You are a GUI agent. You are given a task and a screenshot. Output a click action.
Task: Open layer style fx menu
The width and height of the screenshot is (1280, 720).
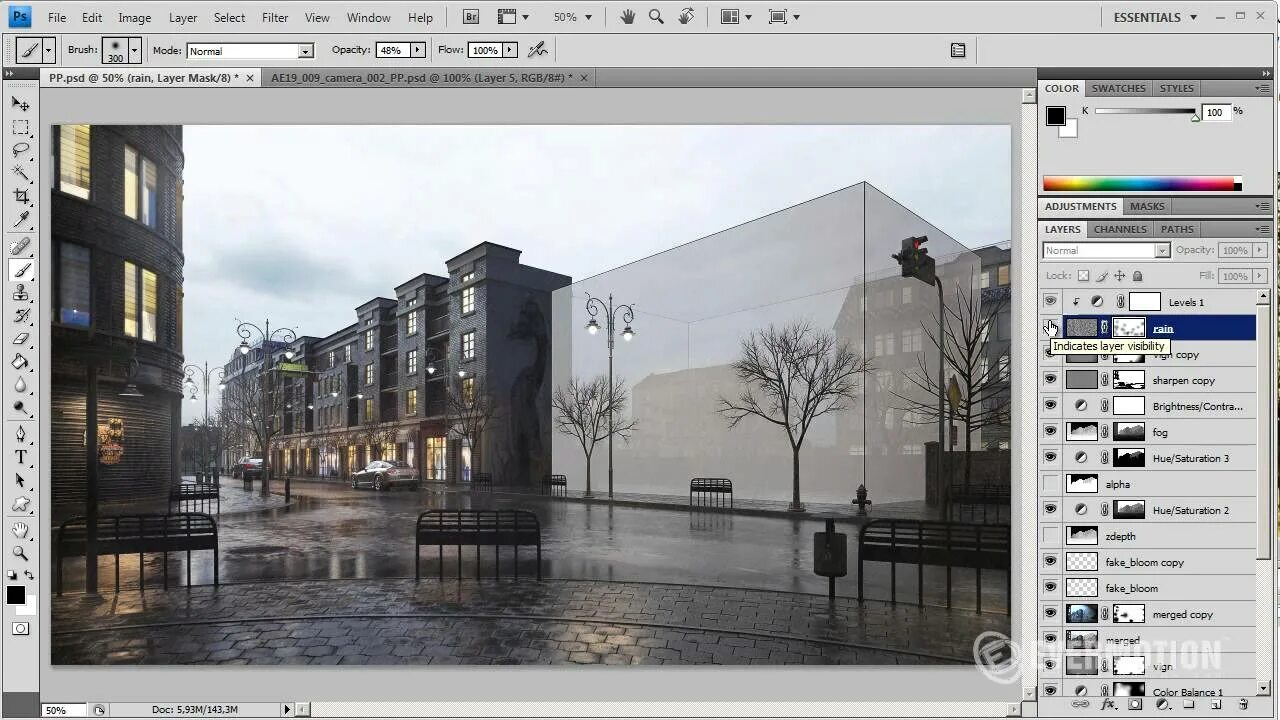point(1108,705)
